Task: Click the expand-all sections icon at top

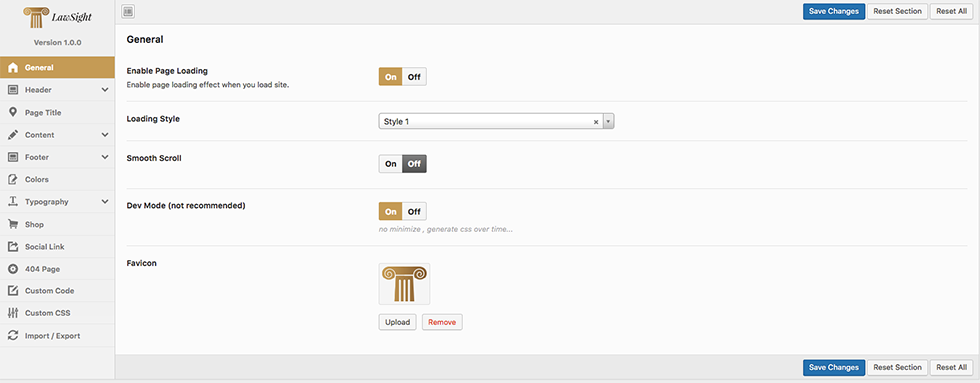Action: [128, 11]
